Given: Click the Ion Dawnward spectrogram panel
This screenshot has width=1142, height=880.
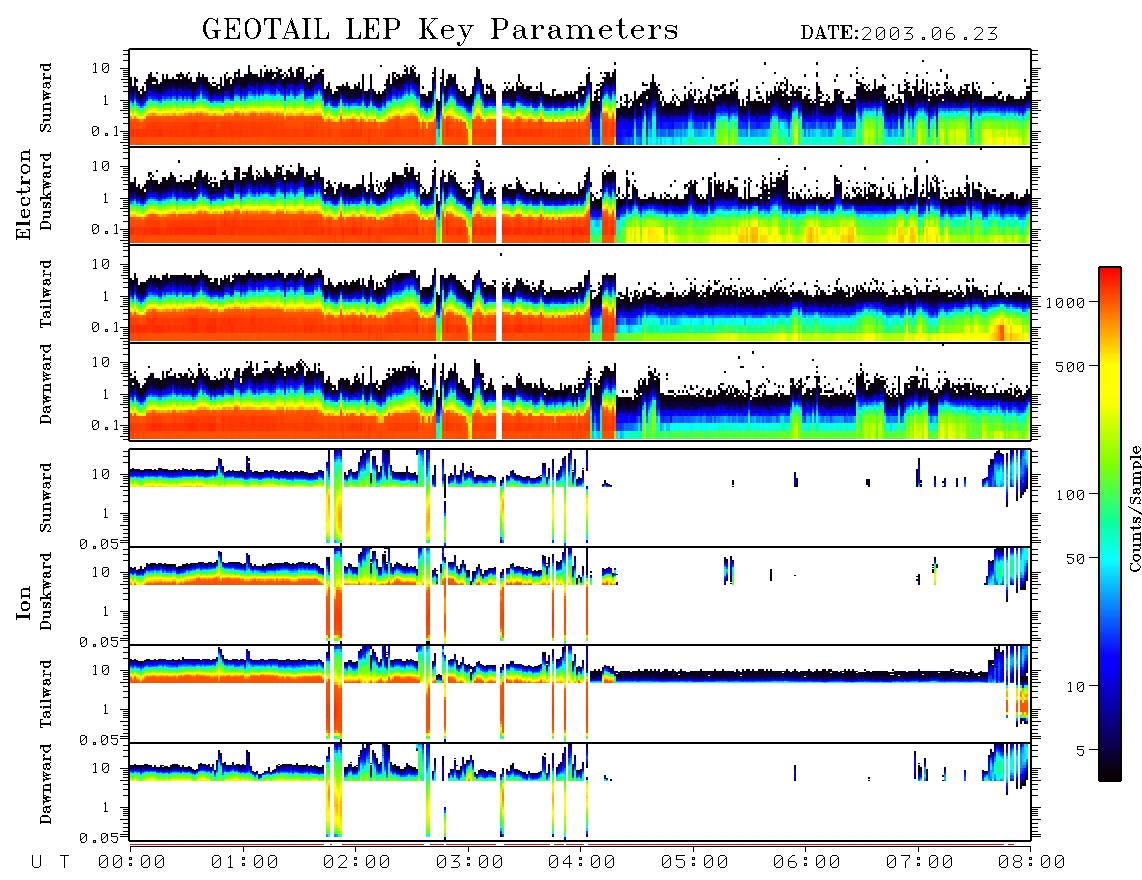Looking at the screenshot, I should tap(580, 792).
